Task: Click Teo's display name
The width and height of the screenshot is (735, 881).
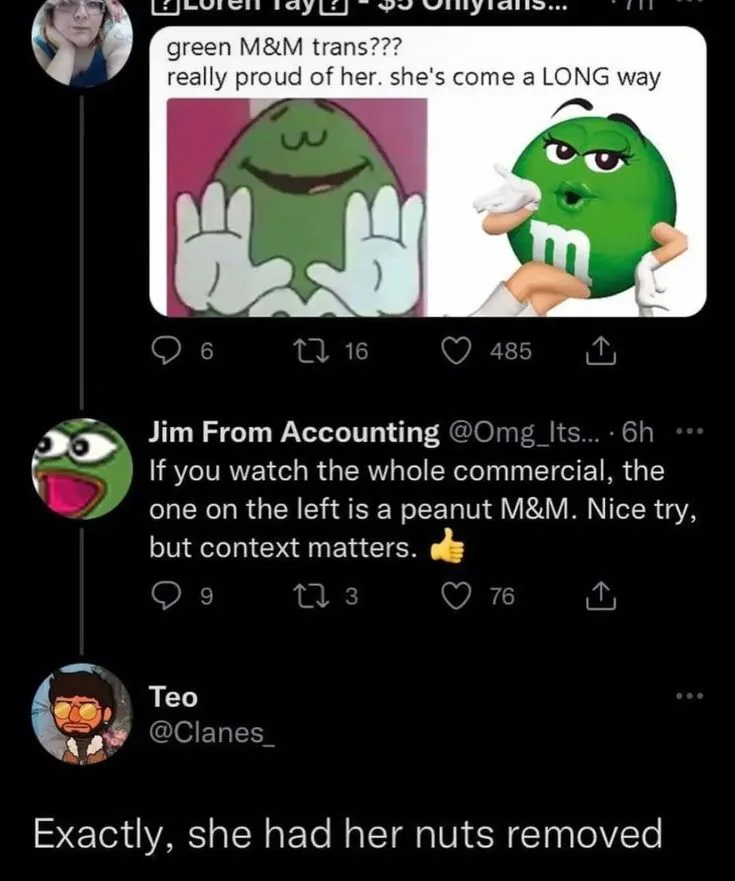Action: [173, 696]
